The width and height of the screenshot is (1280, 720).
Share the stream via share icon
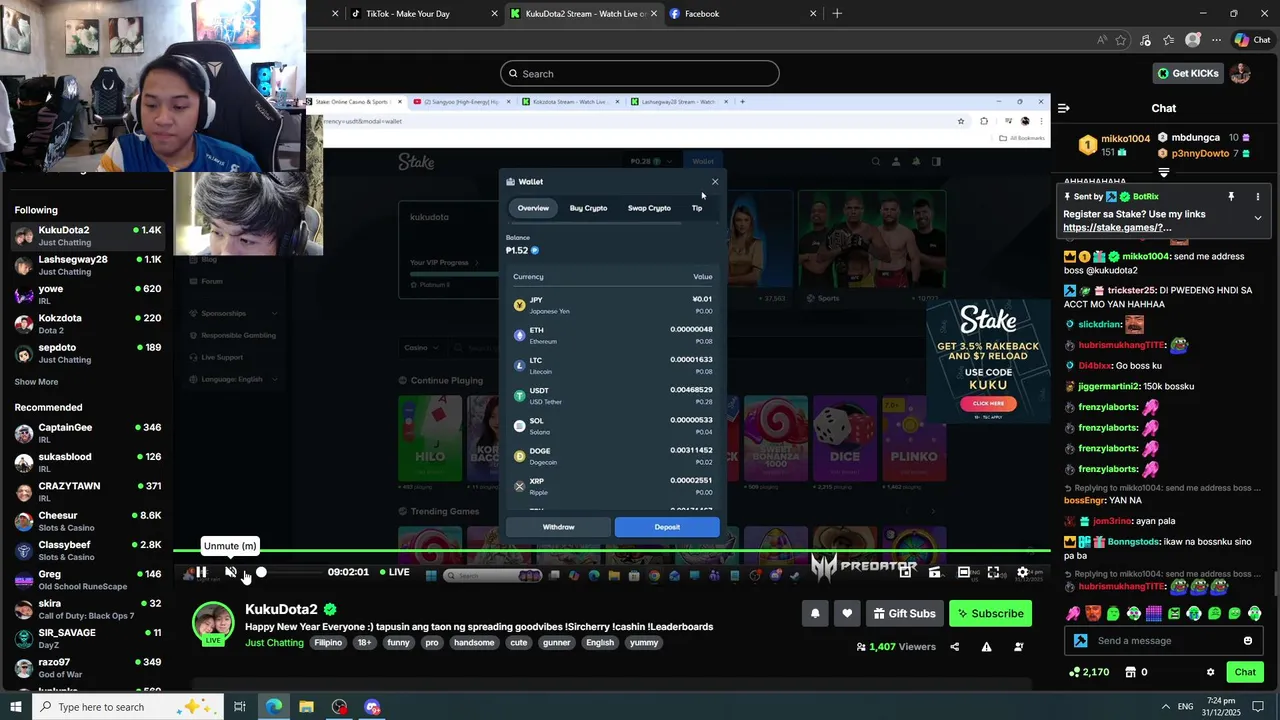(x=954, y=647)
